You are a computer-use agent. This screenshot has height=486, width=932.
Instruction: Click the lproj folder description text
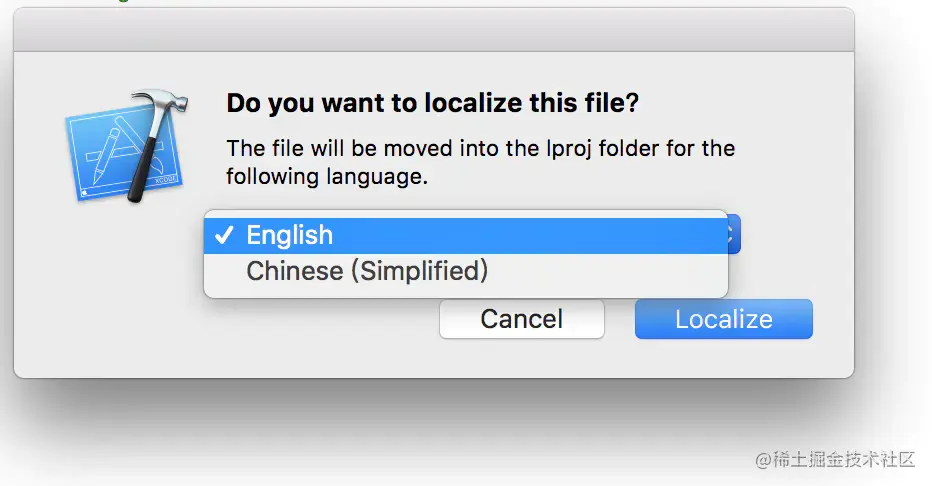(480, 149)
